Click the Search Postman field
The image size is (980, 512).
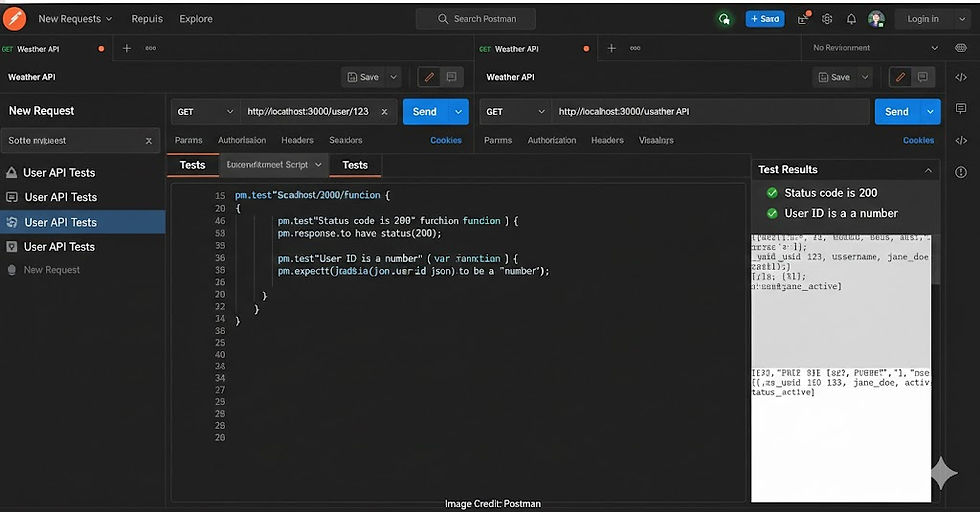click(476, 19)
